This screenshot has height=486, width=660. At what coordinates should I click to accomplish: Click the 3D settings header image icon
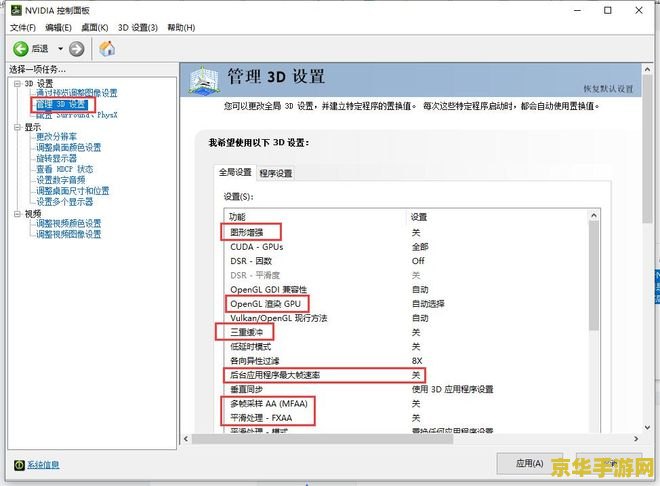[204, 80]
